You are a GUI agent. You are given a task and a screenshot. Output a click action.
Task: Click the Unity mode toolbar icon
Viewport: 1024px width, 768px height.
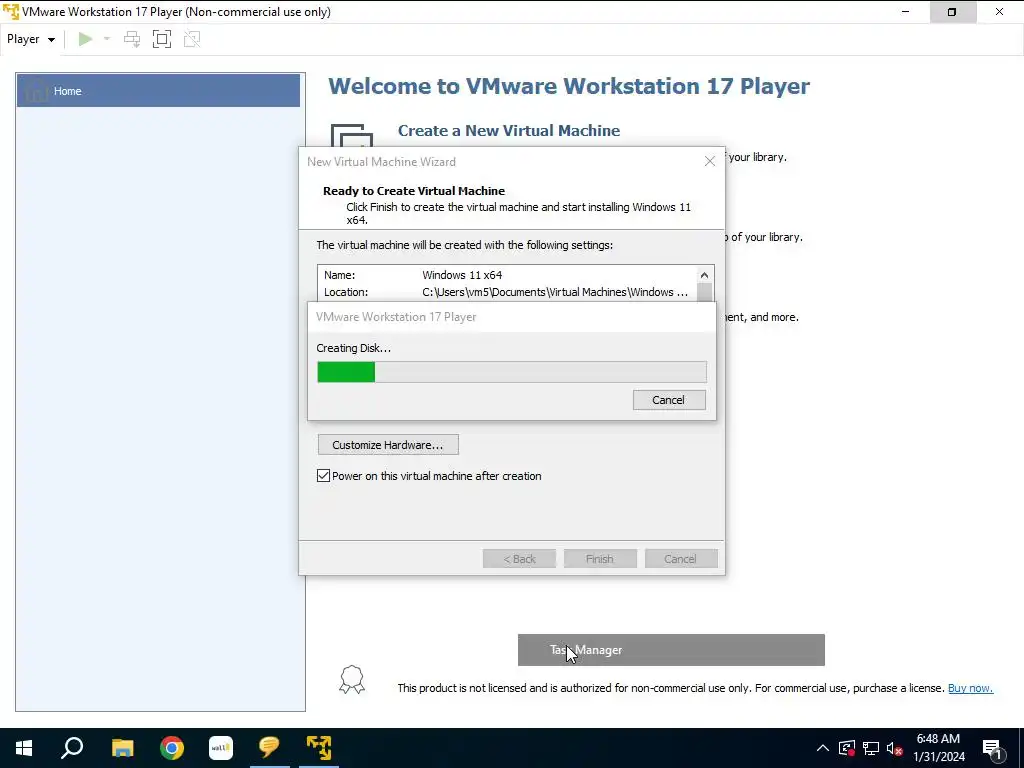(x=192, y=39)
